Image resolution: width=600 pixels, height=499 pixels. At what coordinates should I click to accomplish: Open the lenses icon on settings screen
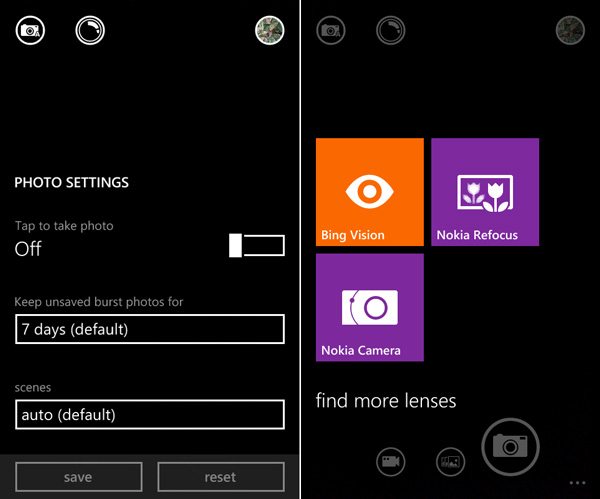point(90,31)
